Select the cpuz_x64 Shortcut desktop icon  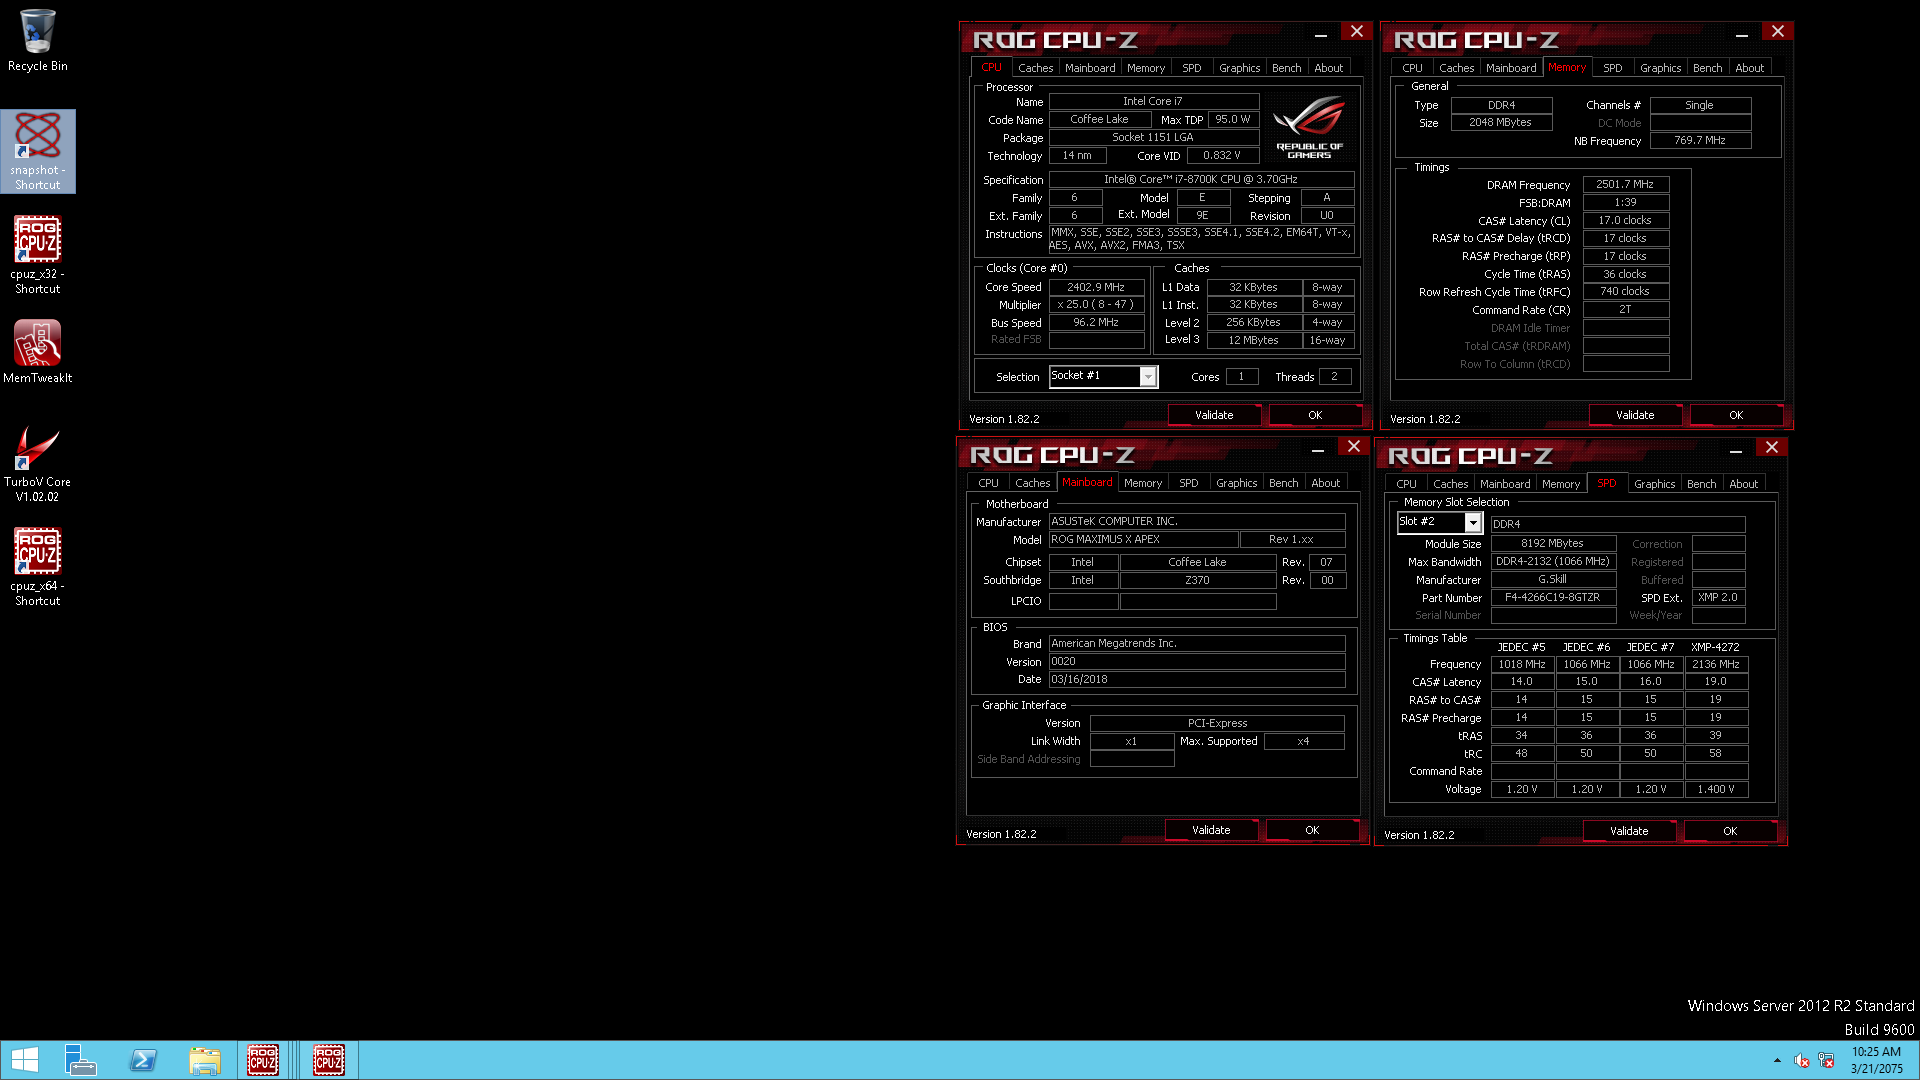tap(38, 567)
